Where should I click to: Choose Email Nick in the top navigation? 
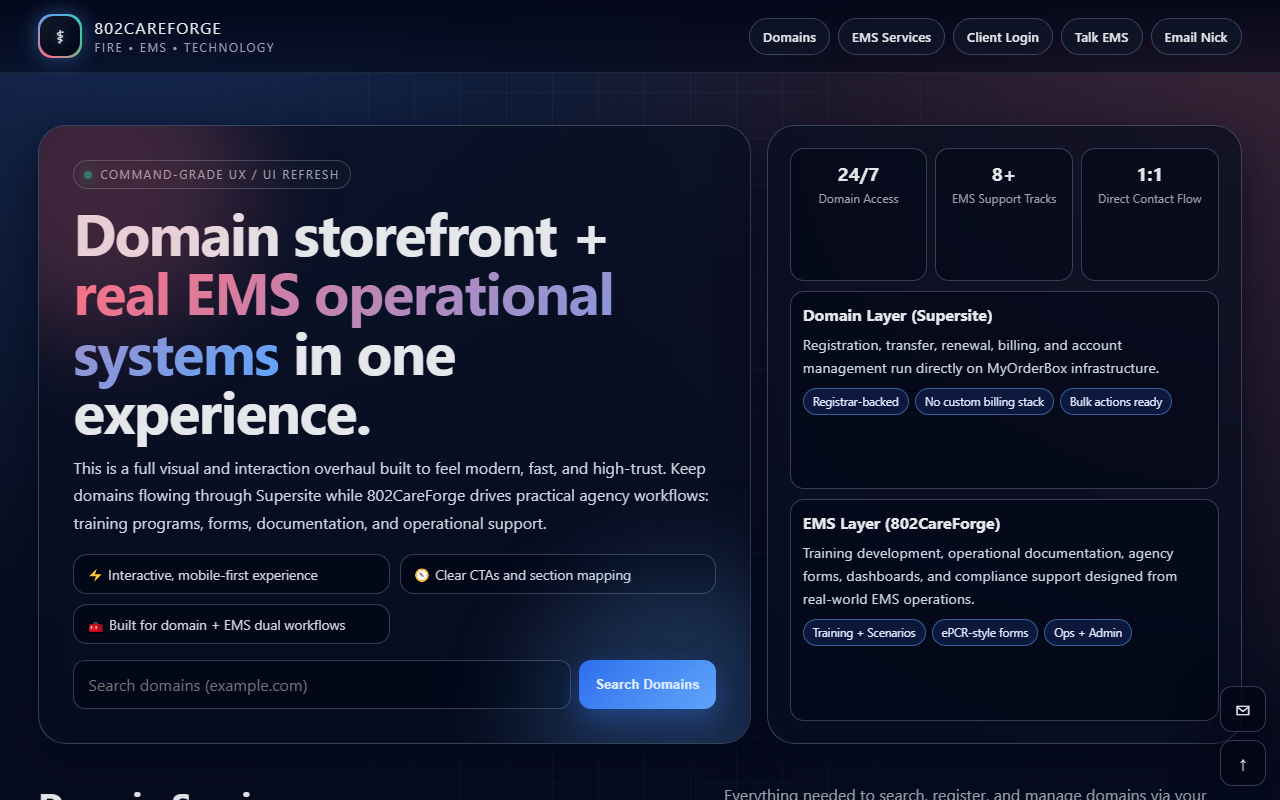click(1196, 37)
